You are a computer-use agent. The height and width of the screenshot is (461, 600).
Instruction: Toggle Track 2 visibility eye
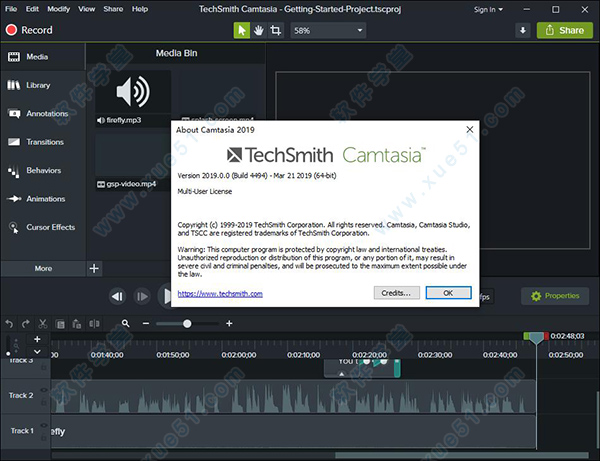coord(44,390)
